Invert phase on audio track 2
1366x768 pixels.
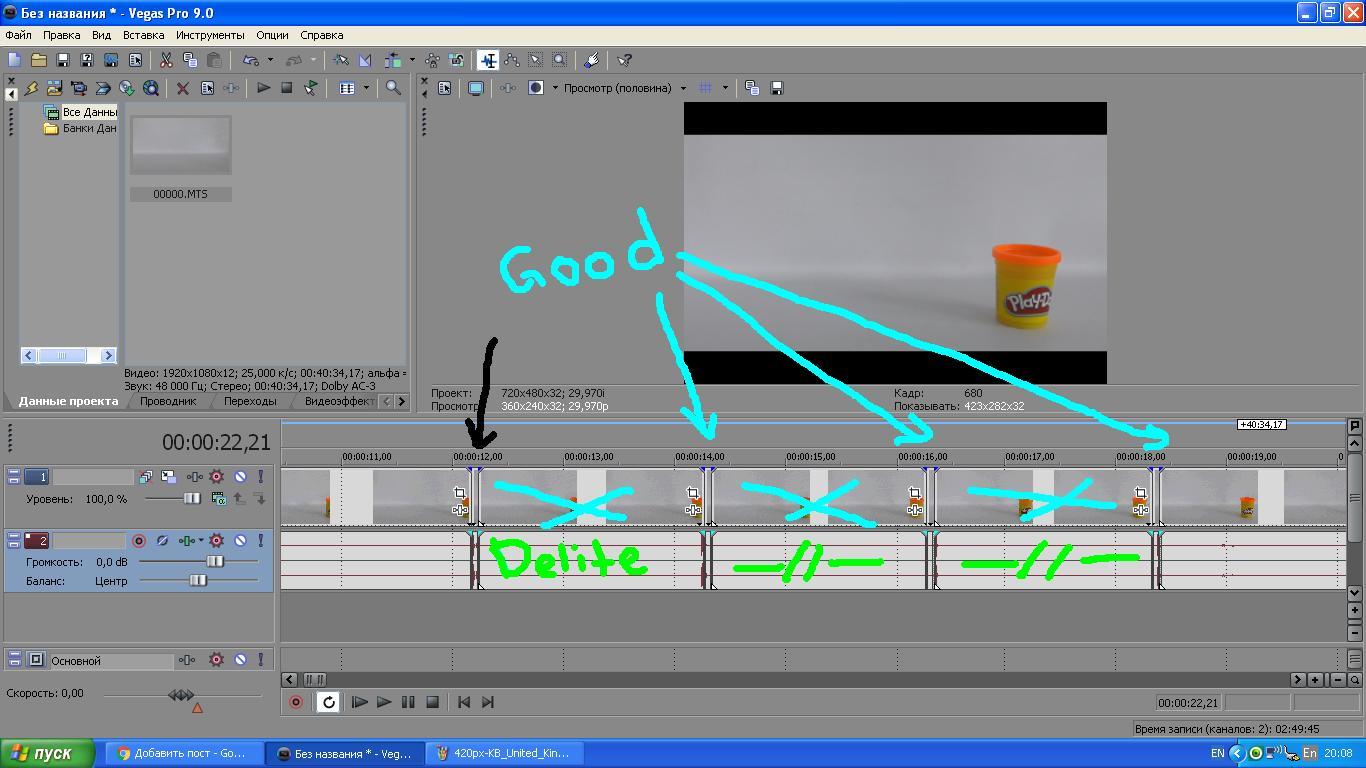point(163,541)
